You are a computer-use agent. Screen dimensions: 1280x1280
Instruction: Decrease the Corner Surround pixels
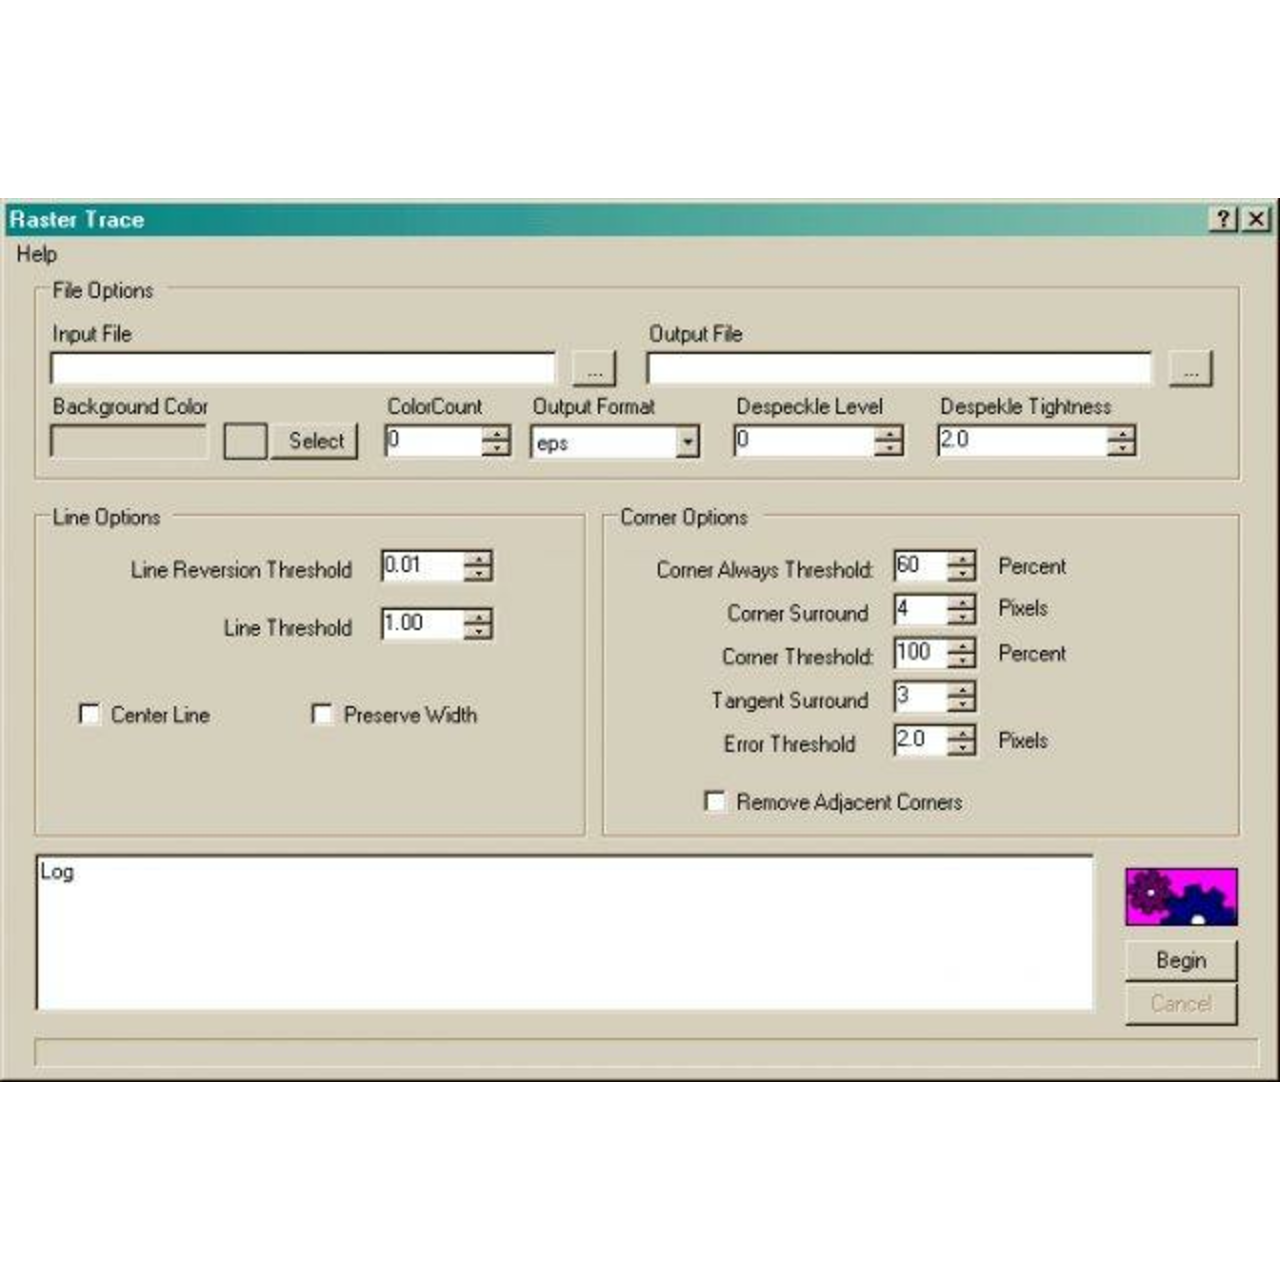click(961, 617)
